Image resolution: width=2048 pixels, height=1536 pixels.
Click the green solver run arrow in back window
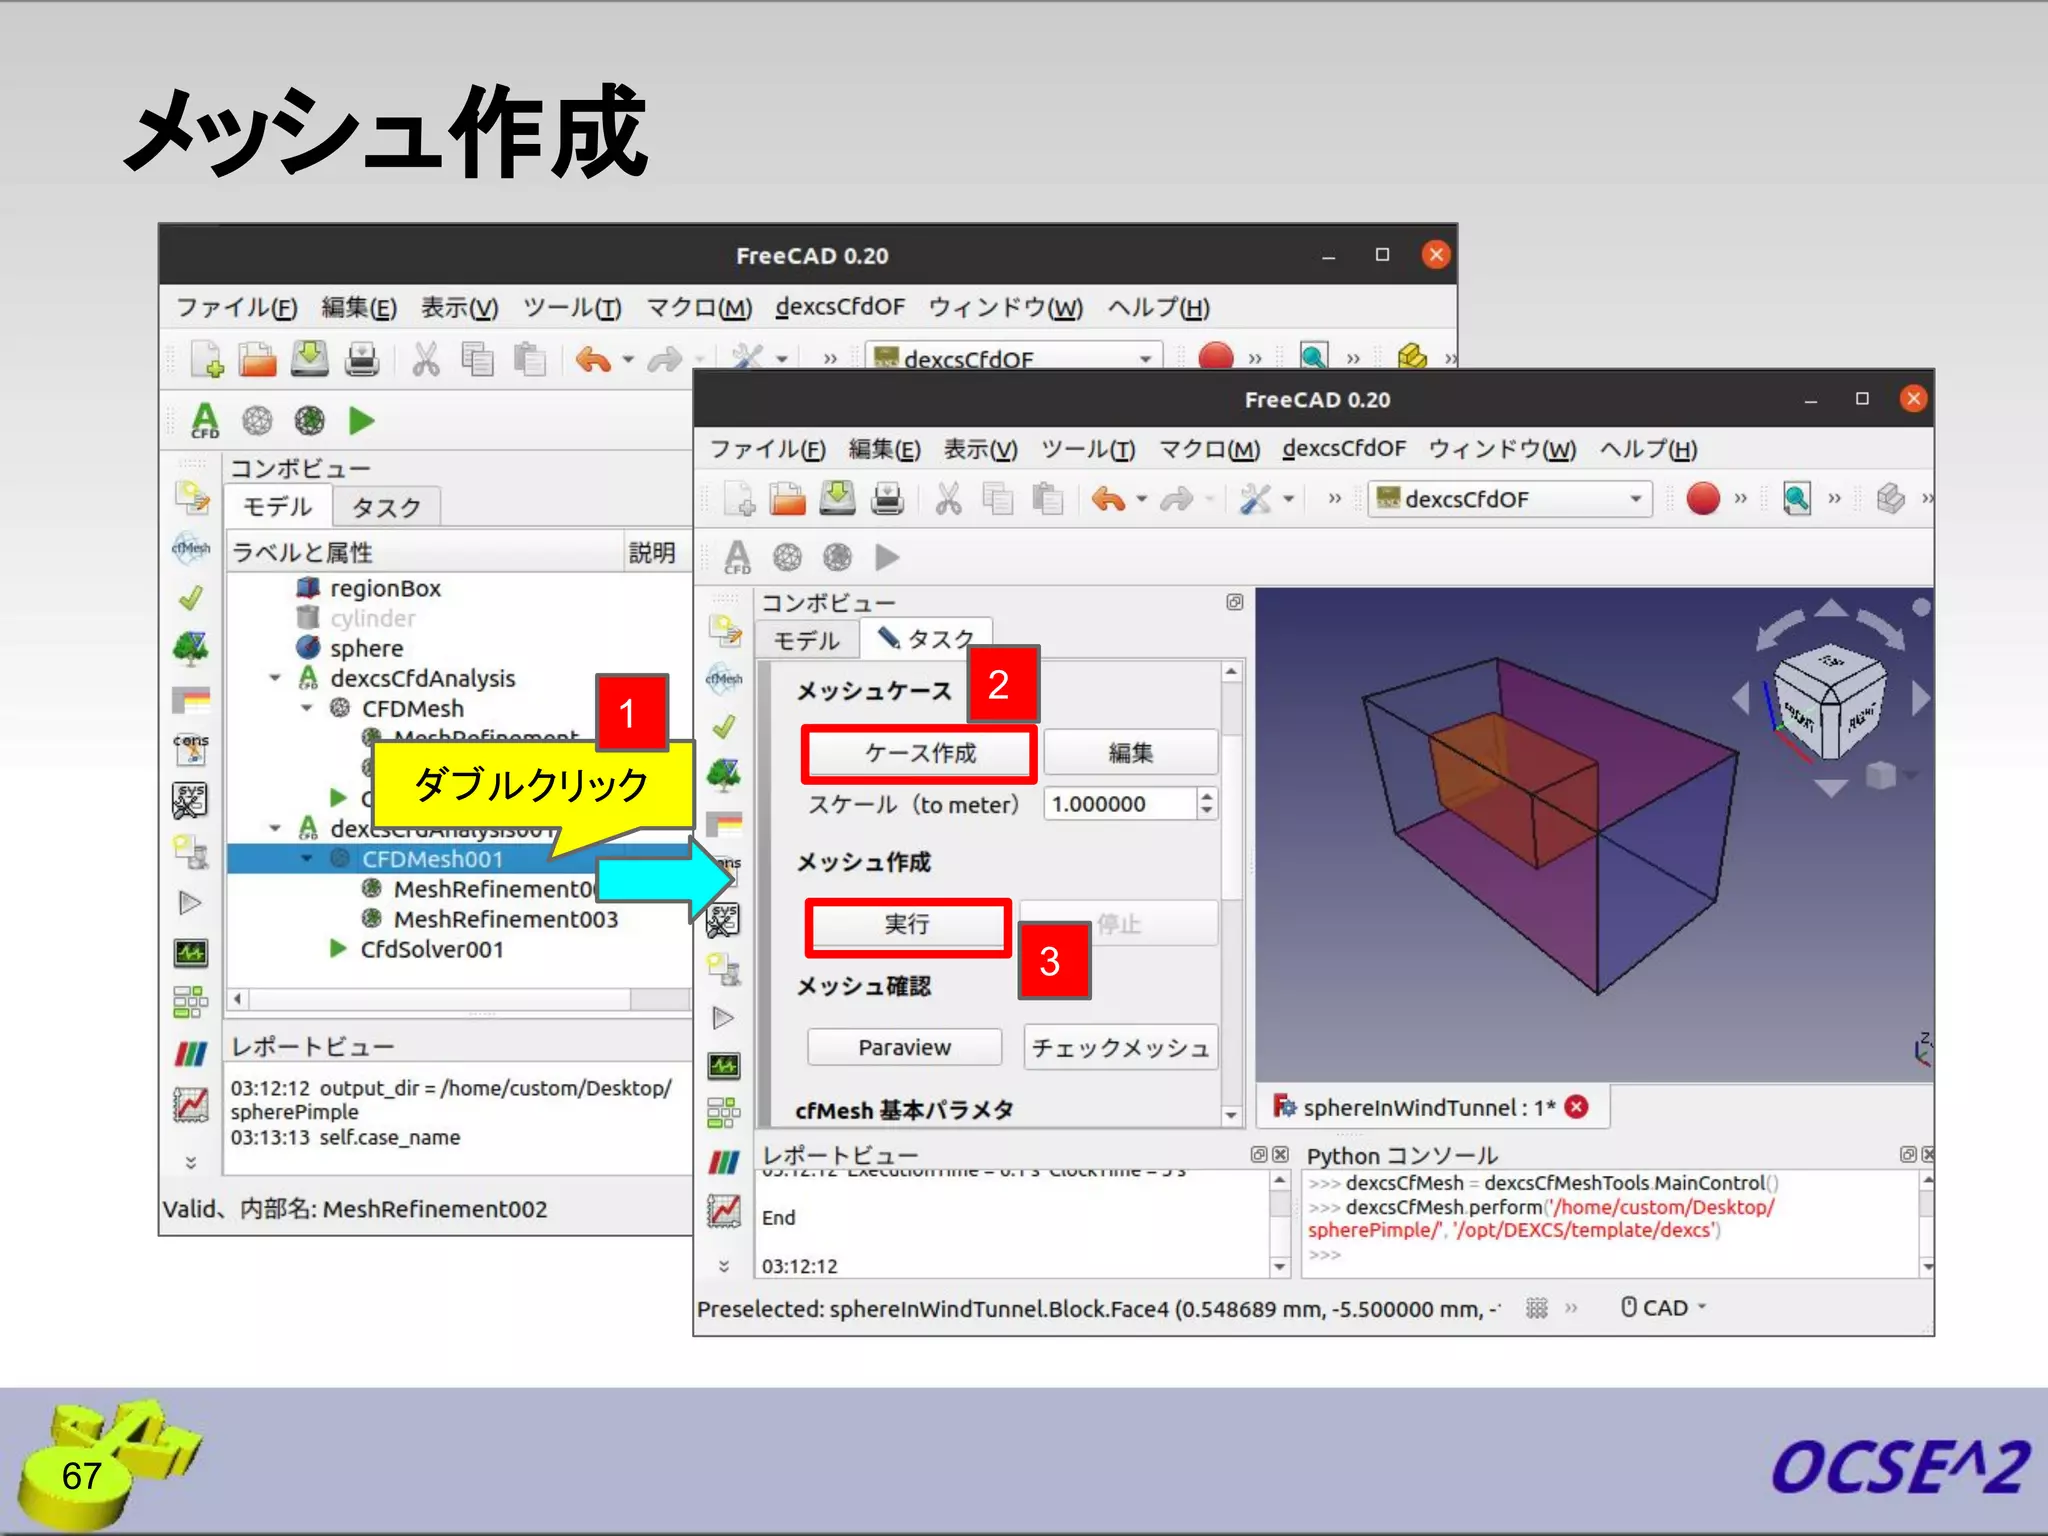coord(362,421)
